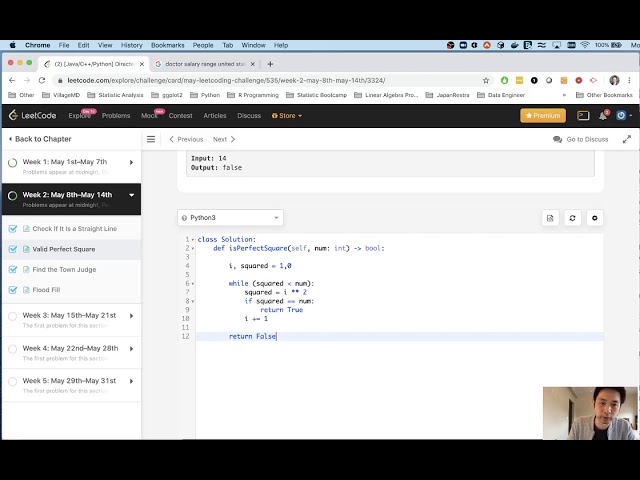This screenshot has width=640, height=480.
Task: Open the Explore nav item
Action: click(x=80, y=116)
